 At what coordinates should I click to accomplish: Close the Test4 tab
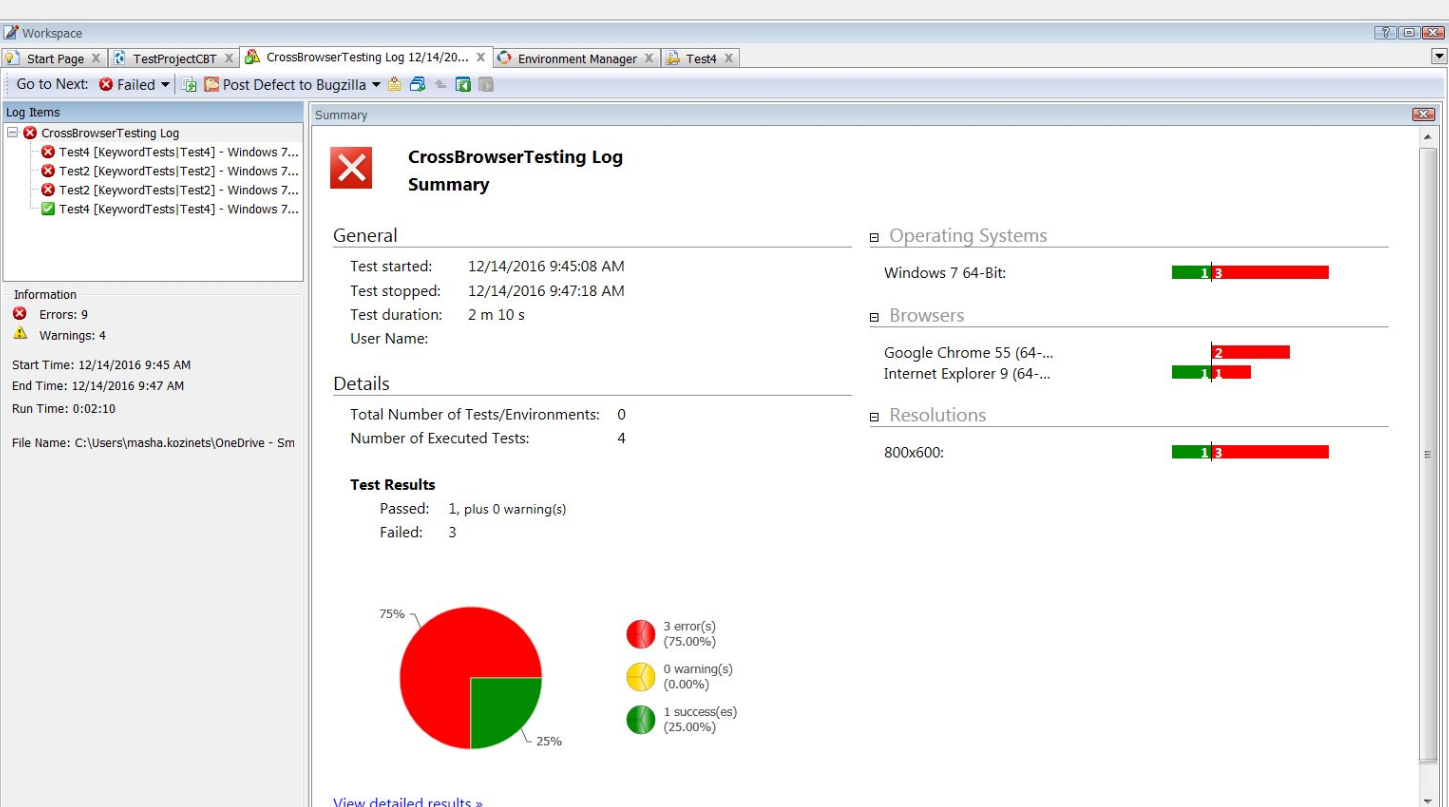(x=729, y=59)
